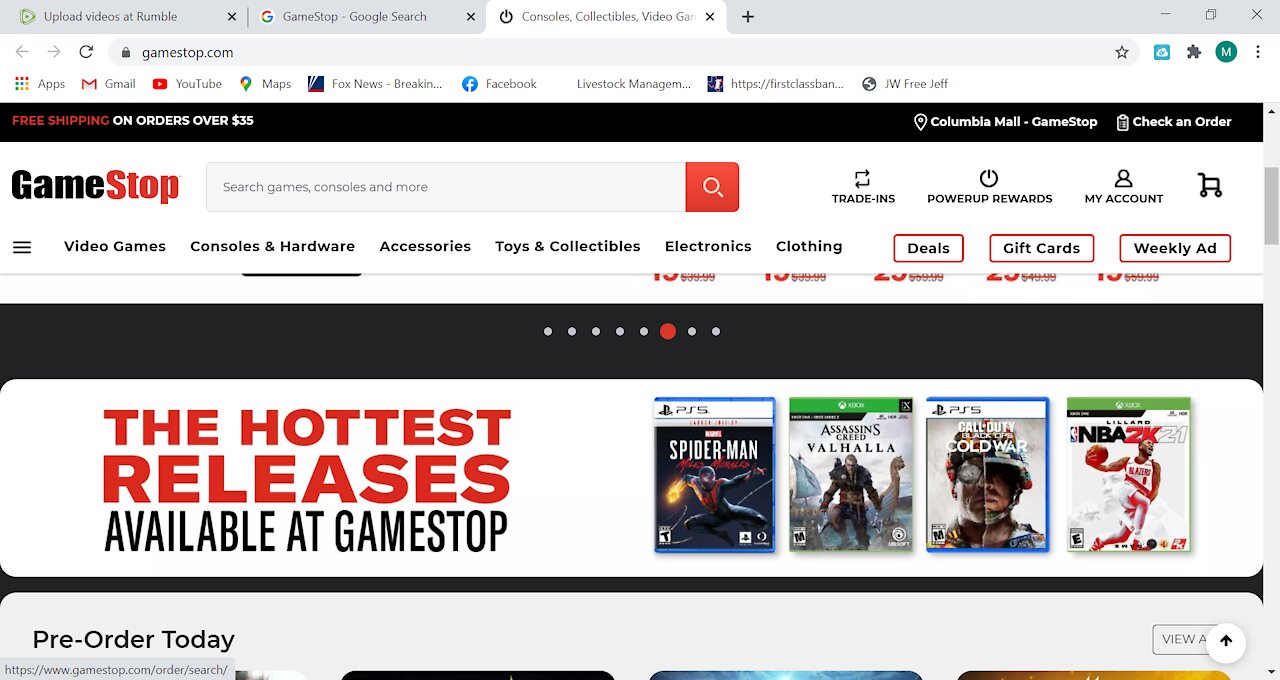Bookmark this page with star icon
The height and width of the screenshot is (680, 1280).
[x=1122, y=52]
